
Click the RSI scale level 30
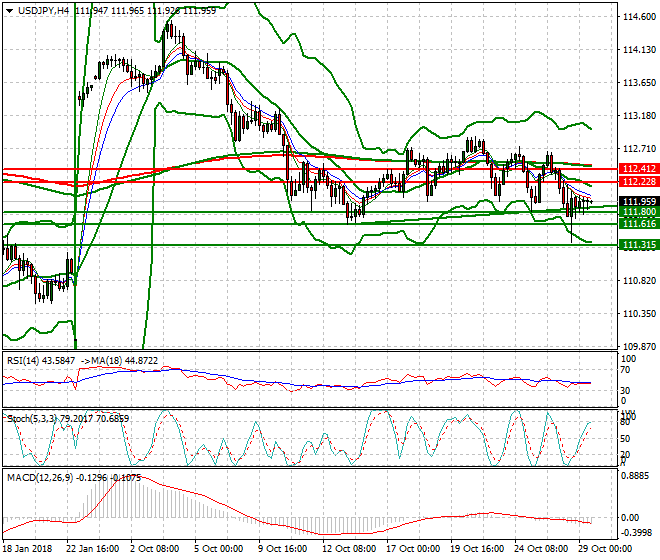(x=625, y=391)
